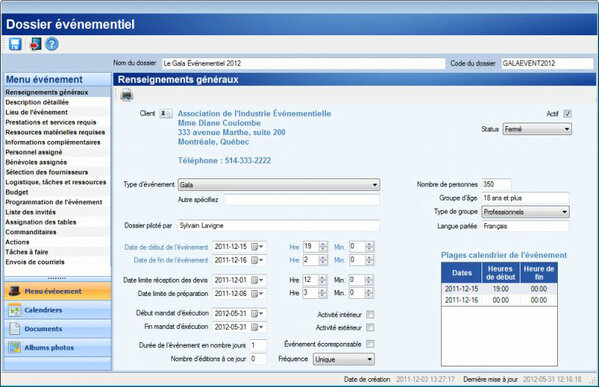This screenshot has height=387, width=599.
Task: Open Informations complémentaires section
Action: 57,142
